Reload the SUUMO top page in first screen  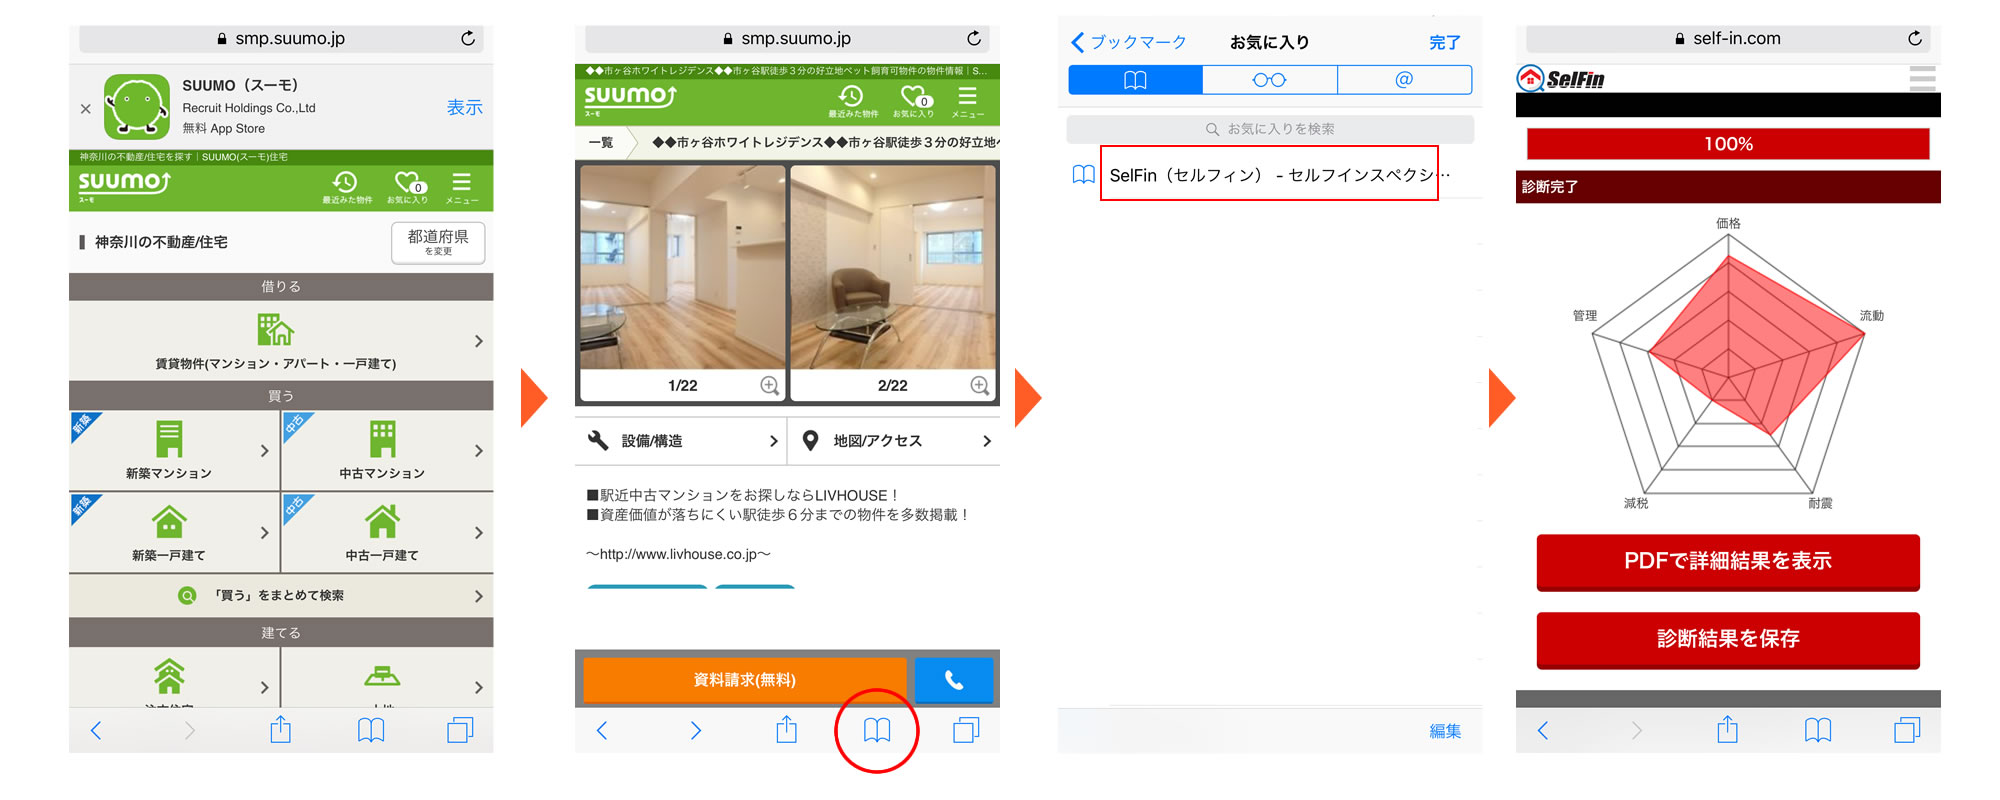click(x=467, y=38)
